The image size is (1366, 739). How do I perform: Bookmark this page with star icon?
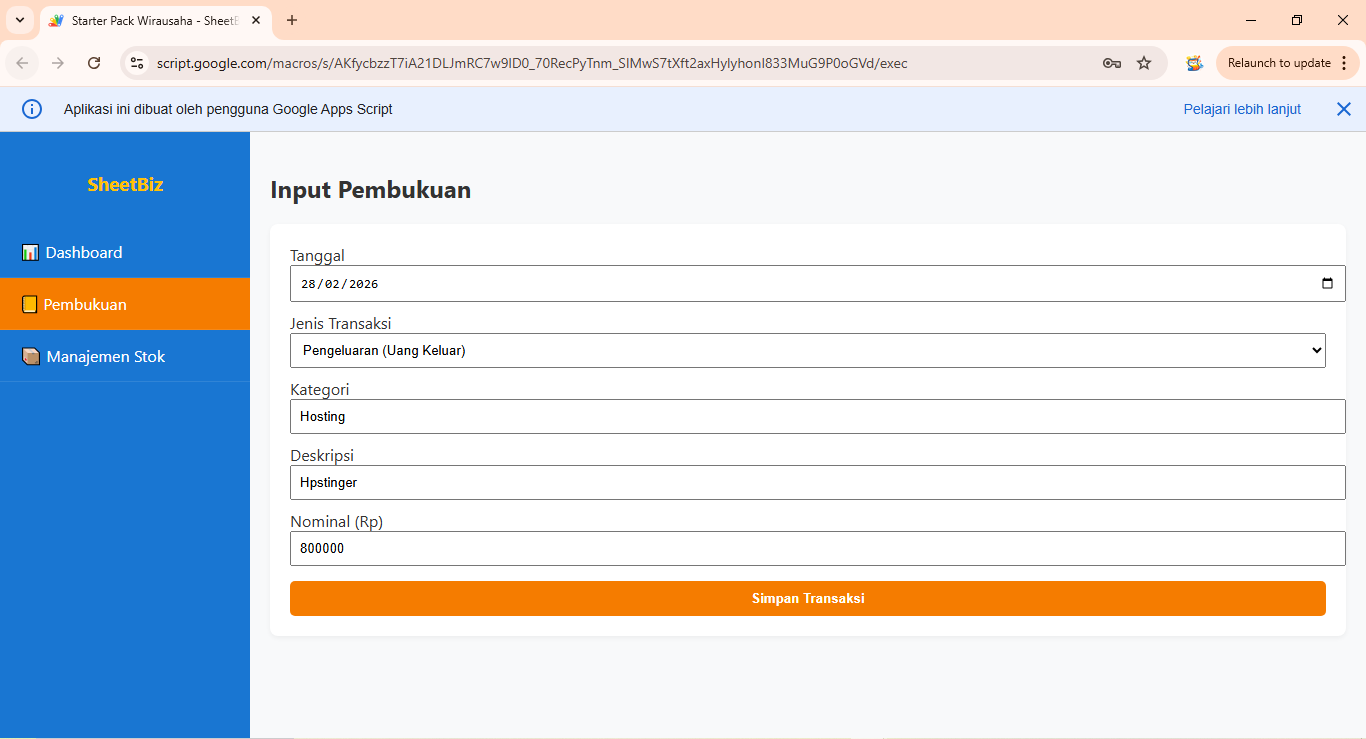(1144, 63)
